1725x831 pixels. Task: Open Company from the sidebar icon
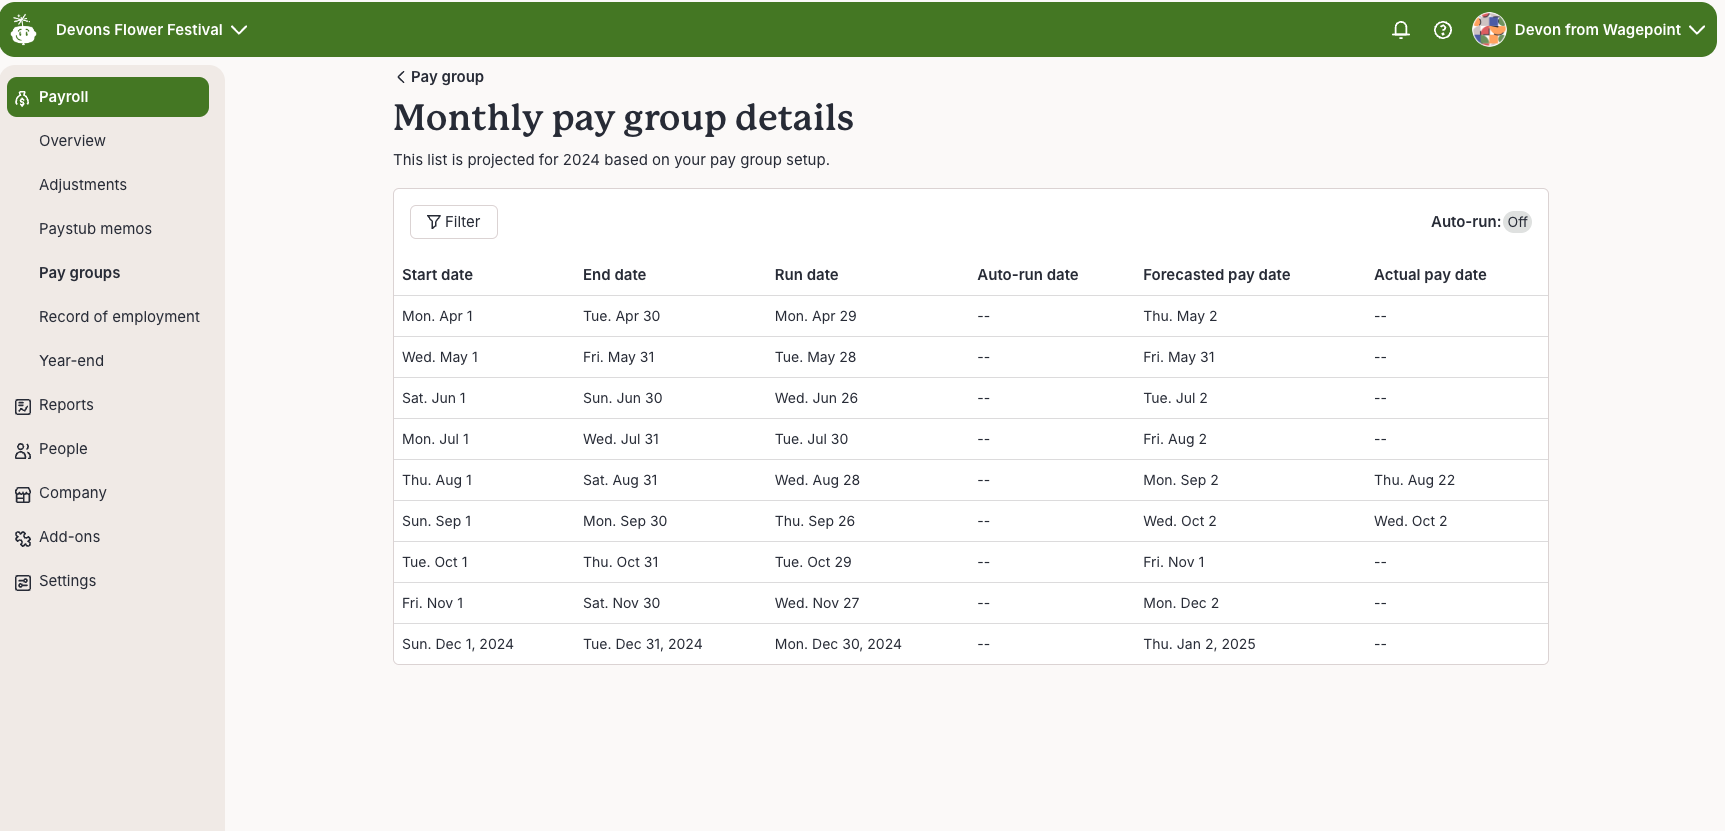(23, 495)
